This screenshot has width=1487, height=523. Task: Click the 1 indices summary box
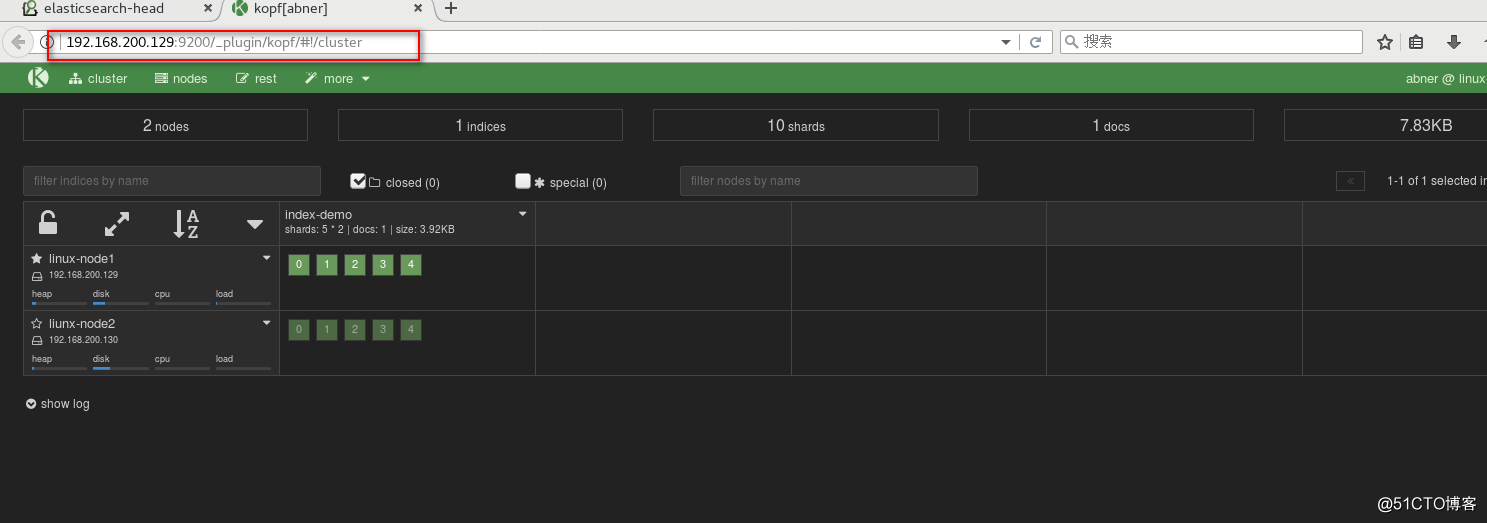click(x=480, y=125)
